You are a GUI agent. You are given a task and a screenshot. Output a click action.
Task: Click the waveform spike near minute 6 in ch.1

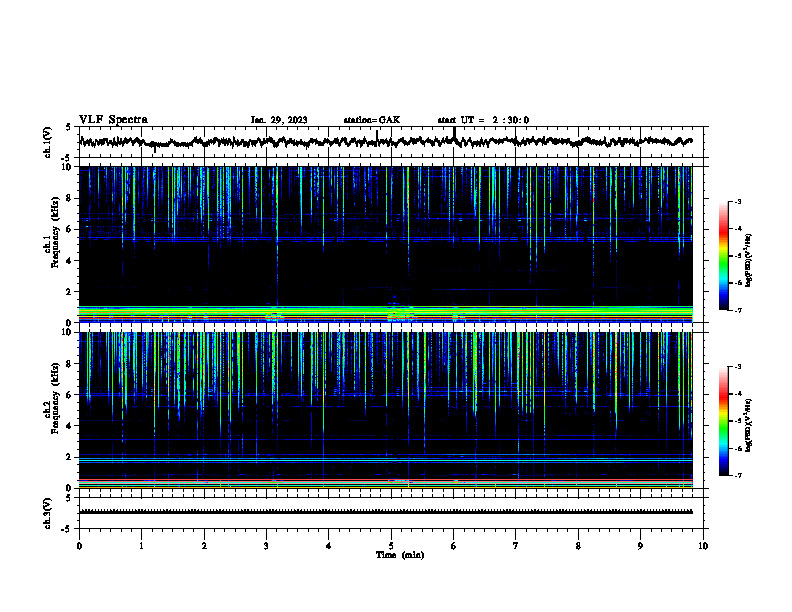tap(454, 134)
